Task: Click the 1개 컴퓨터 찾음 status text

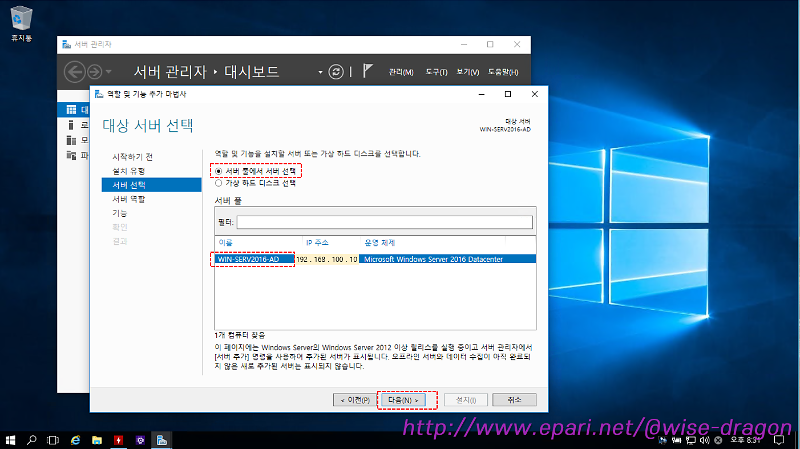Action: tap(240, 335)
